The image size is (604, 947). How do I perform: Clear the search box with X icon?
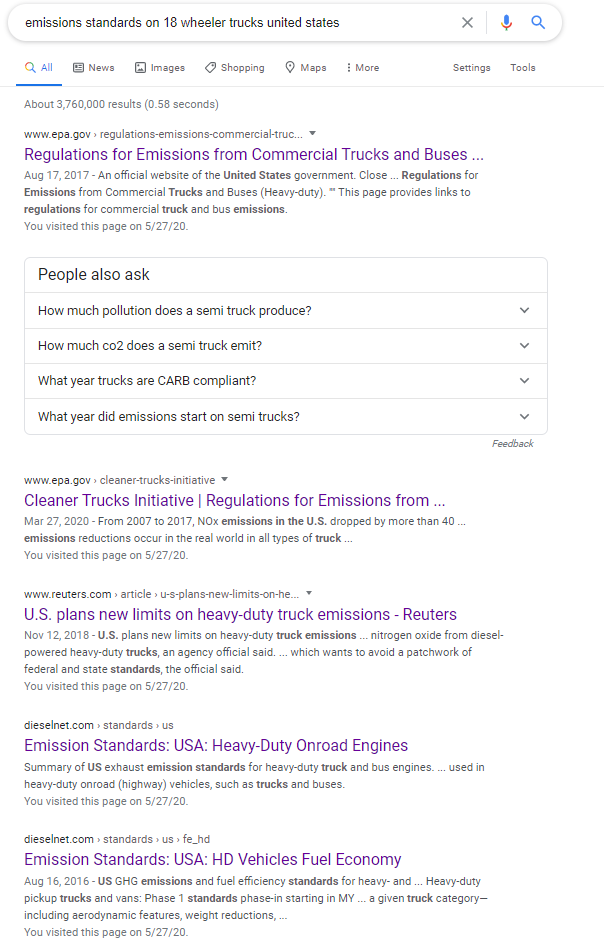467,23
